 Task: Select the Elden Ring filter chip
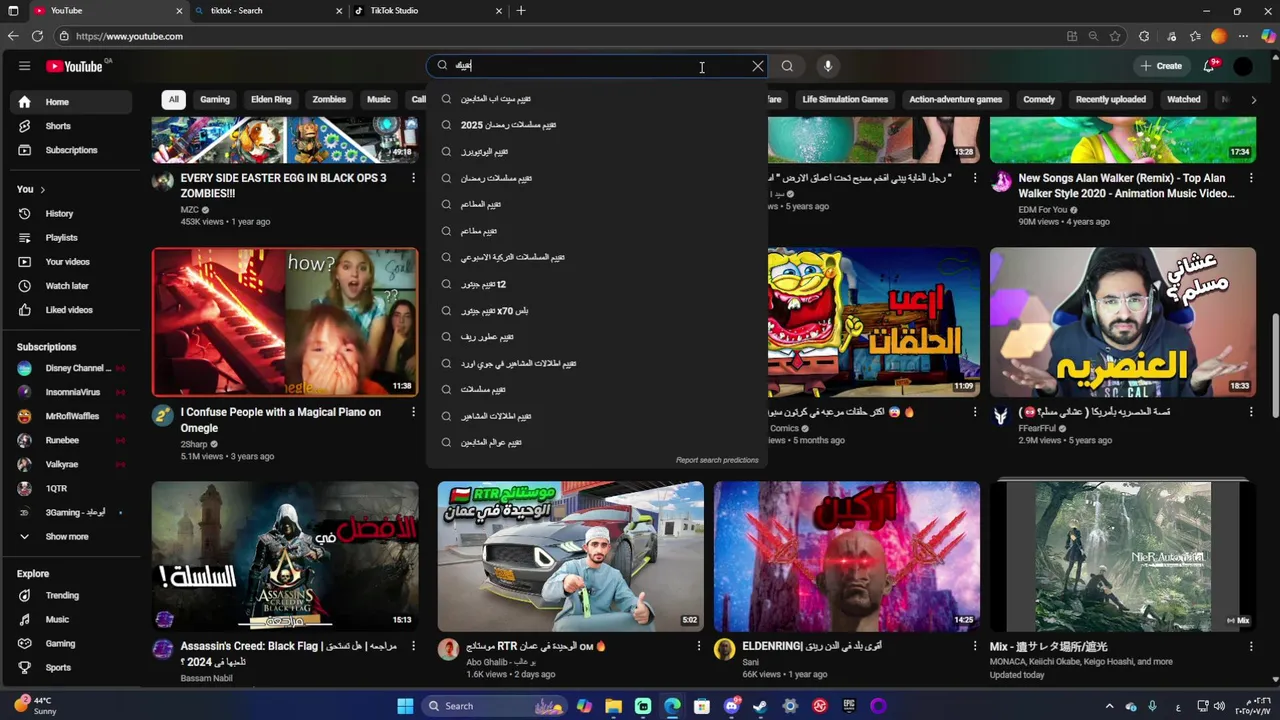point(271,99)
